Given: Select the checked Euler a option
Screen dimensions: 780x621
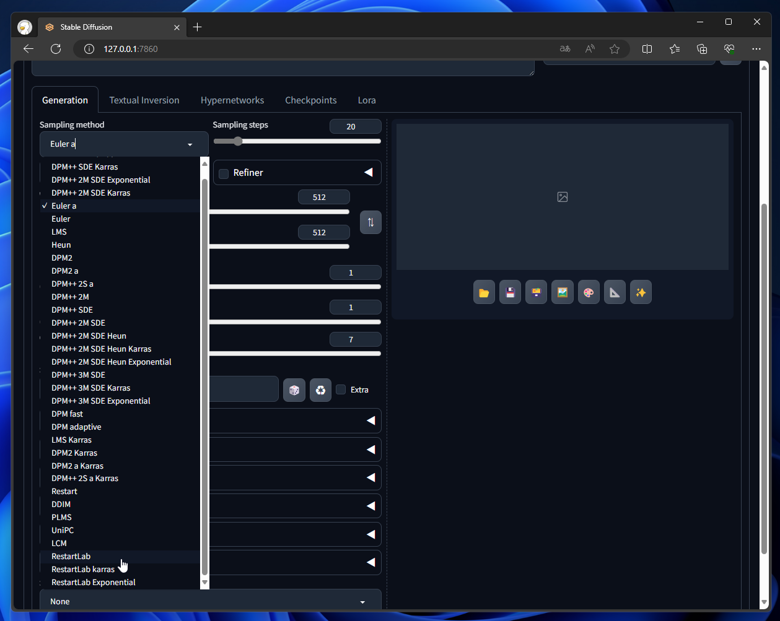Looking at the screenshot, I should [120, 206].
